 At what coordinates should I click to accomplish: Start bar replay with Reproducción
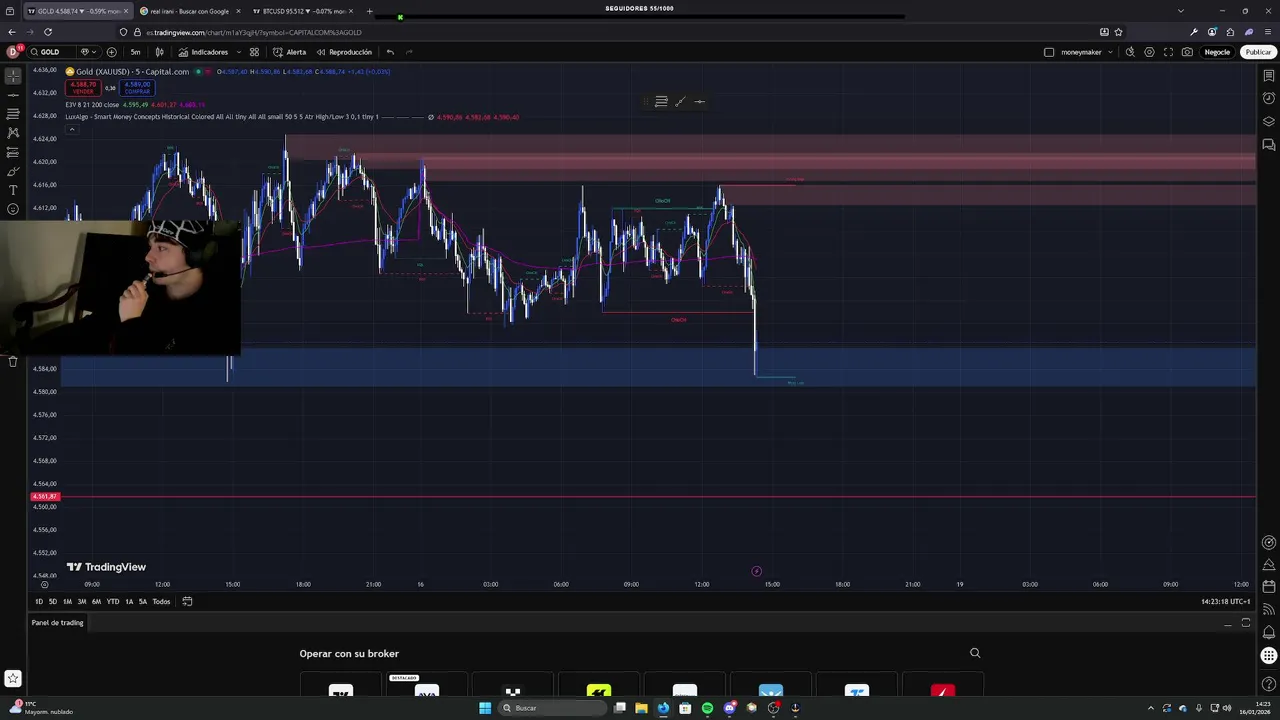click(x=344, y=52)
